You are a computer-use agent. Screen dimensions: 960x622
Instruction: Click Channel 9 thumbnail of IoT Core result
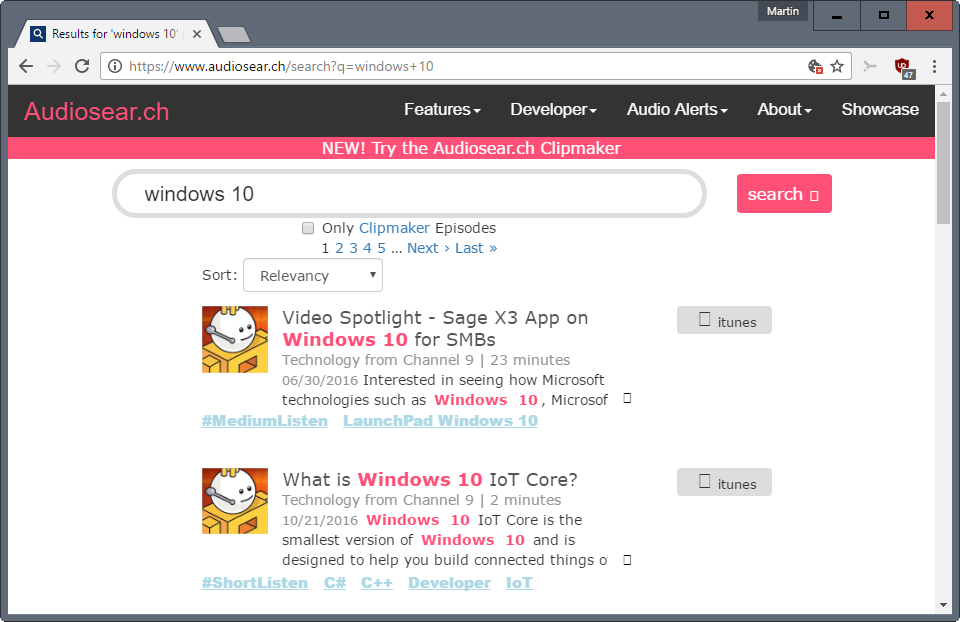(x=235, y=501)
